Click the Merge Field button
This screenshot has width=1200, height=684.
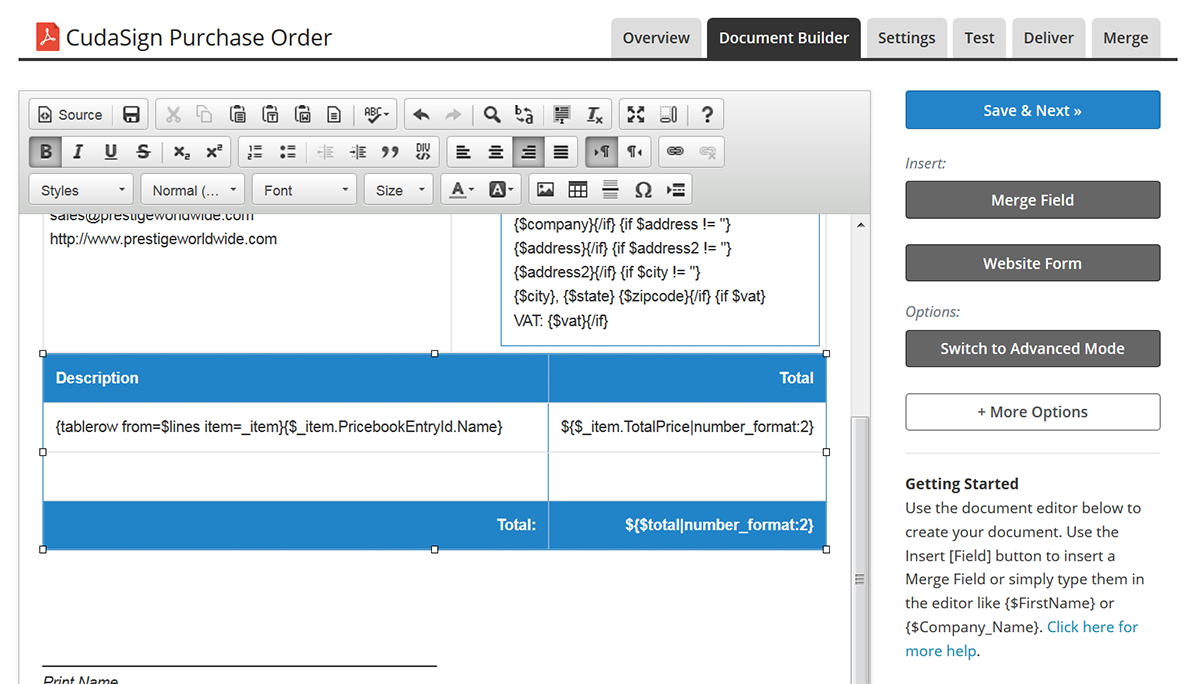tap(1033, 200)
